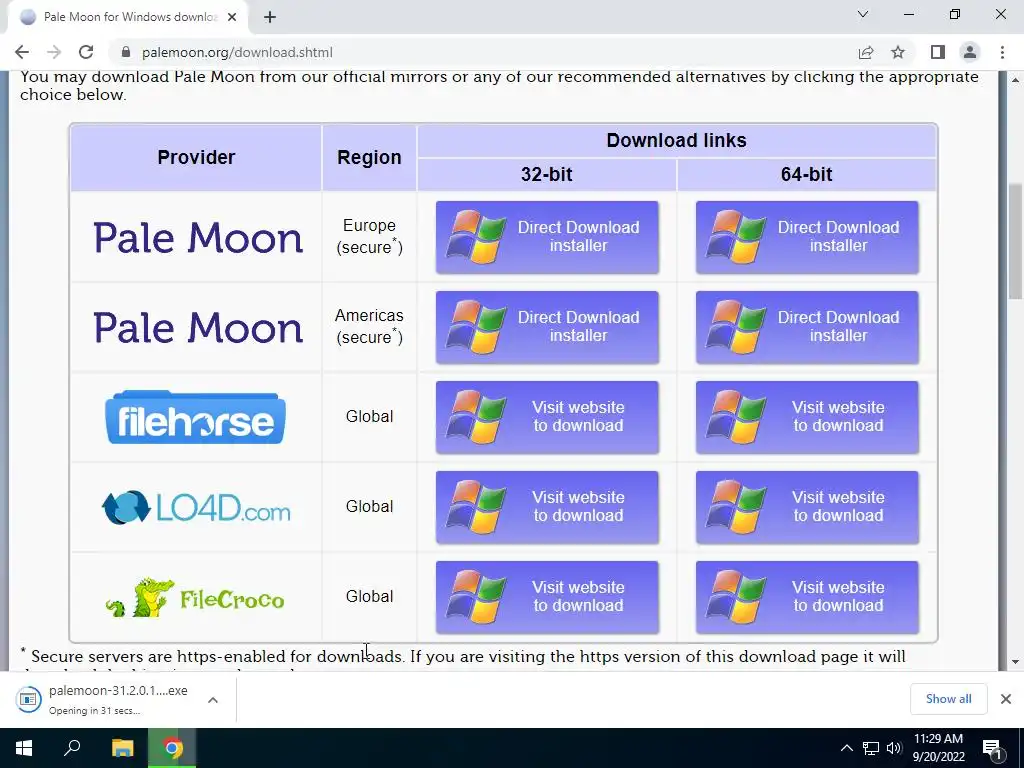Bookmark this page with the star
1024x768 pixels.
click(898, 52)
